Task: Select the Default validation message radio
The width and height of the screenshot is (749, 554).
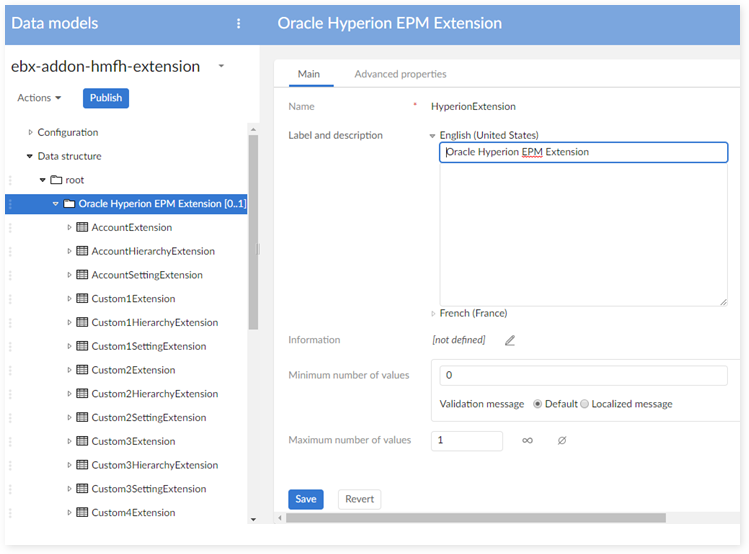Action: click(x=538, y=404)
